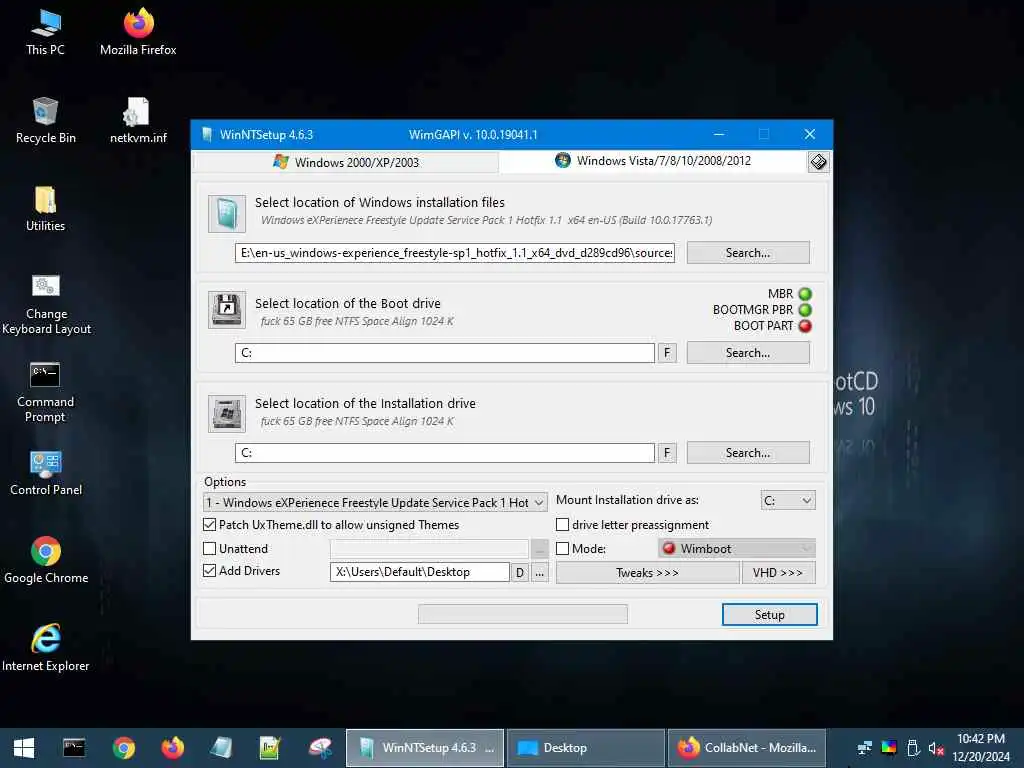The image size is (1024, 768).
Task: Open the green notepad taskbar icon
Action: (x=270, y=748)
